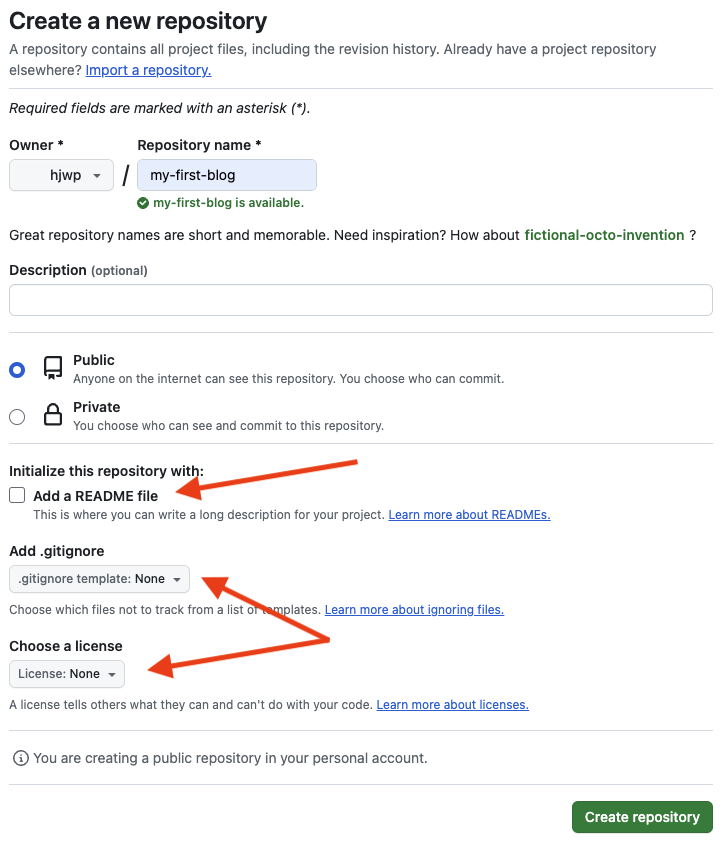Select the Public radio button
The width and height of the screenshot is (722, 841).
(17, 370)
